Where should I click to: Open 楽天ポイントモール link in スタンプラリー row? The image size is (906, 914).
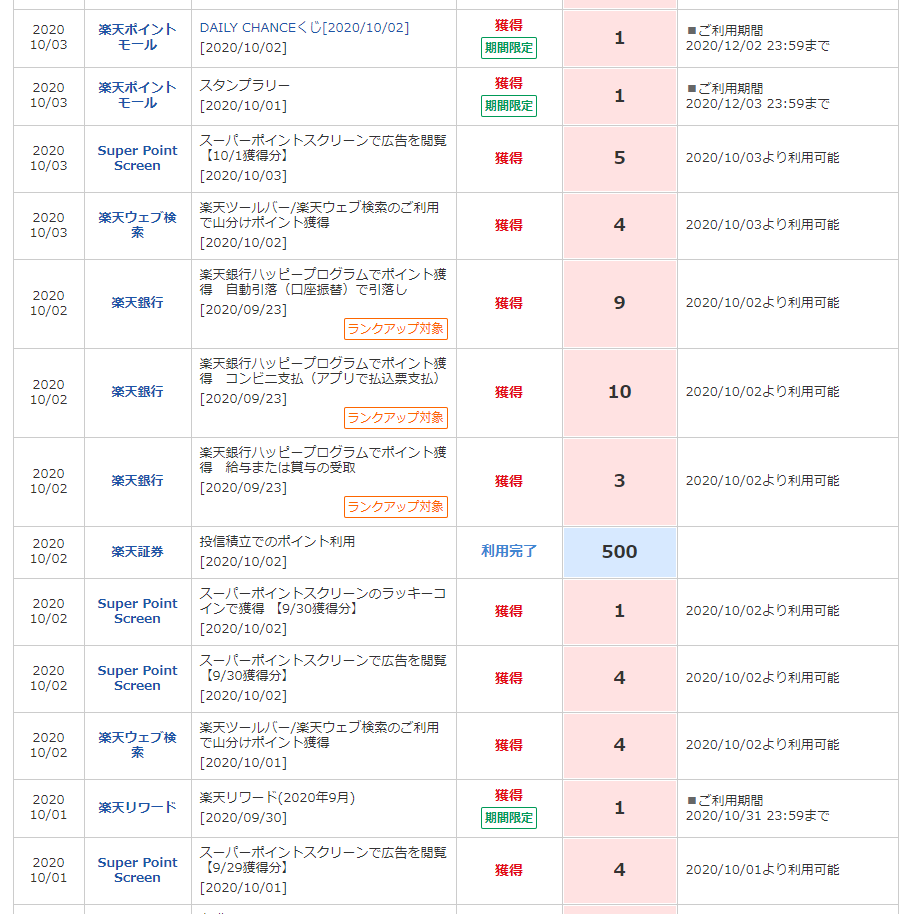click(x=137, y=95)
